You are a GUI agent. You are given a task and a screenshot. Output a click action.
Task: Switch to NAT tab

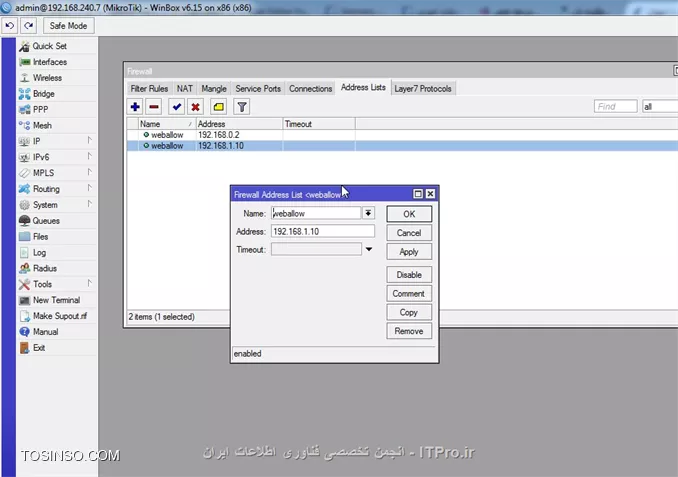[185, 89]
